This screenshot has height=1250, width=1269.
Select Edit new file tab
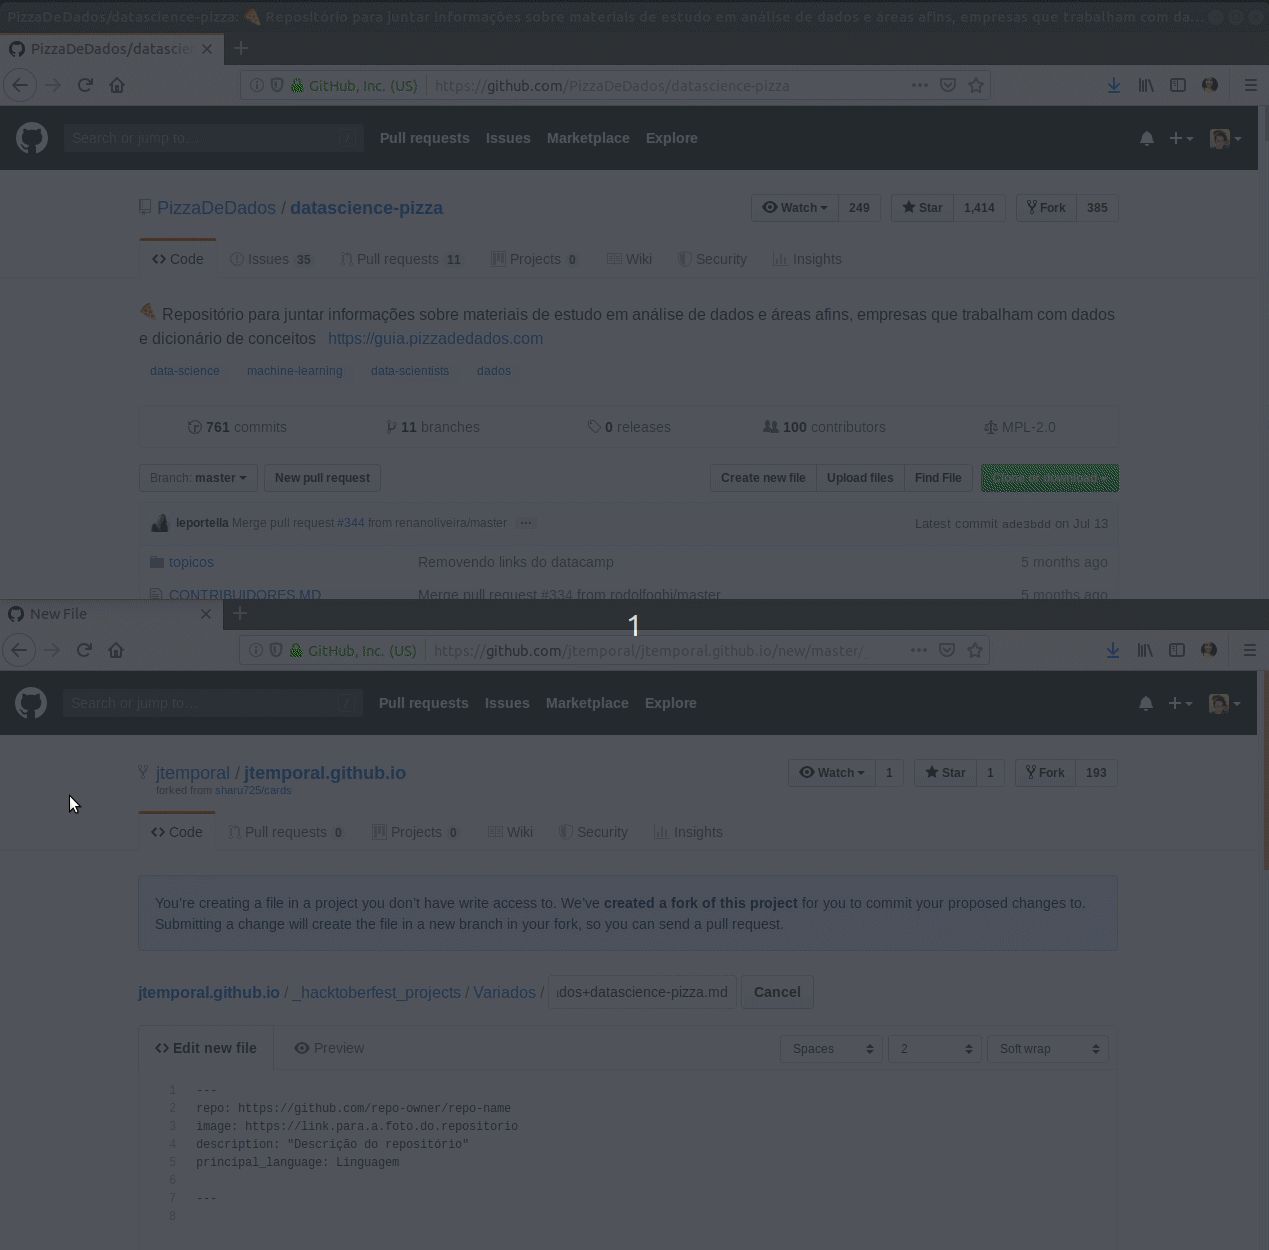(x=206, y=1048)
